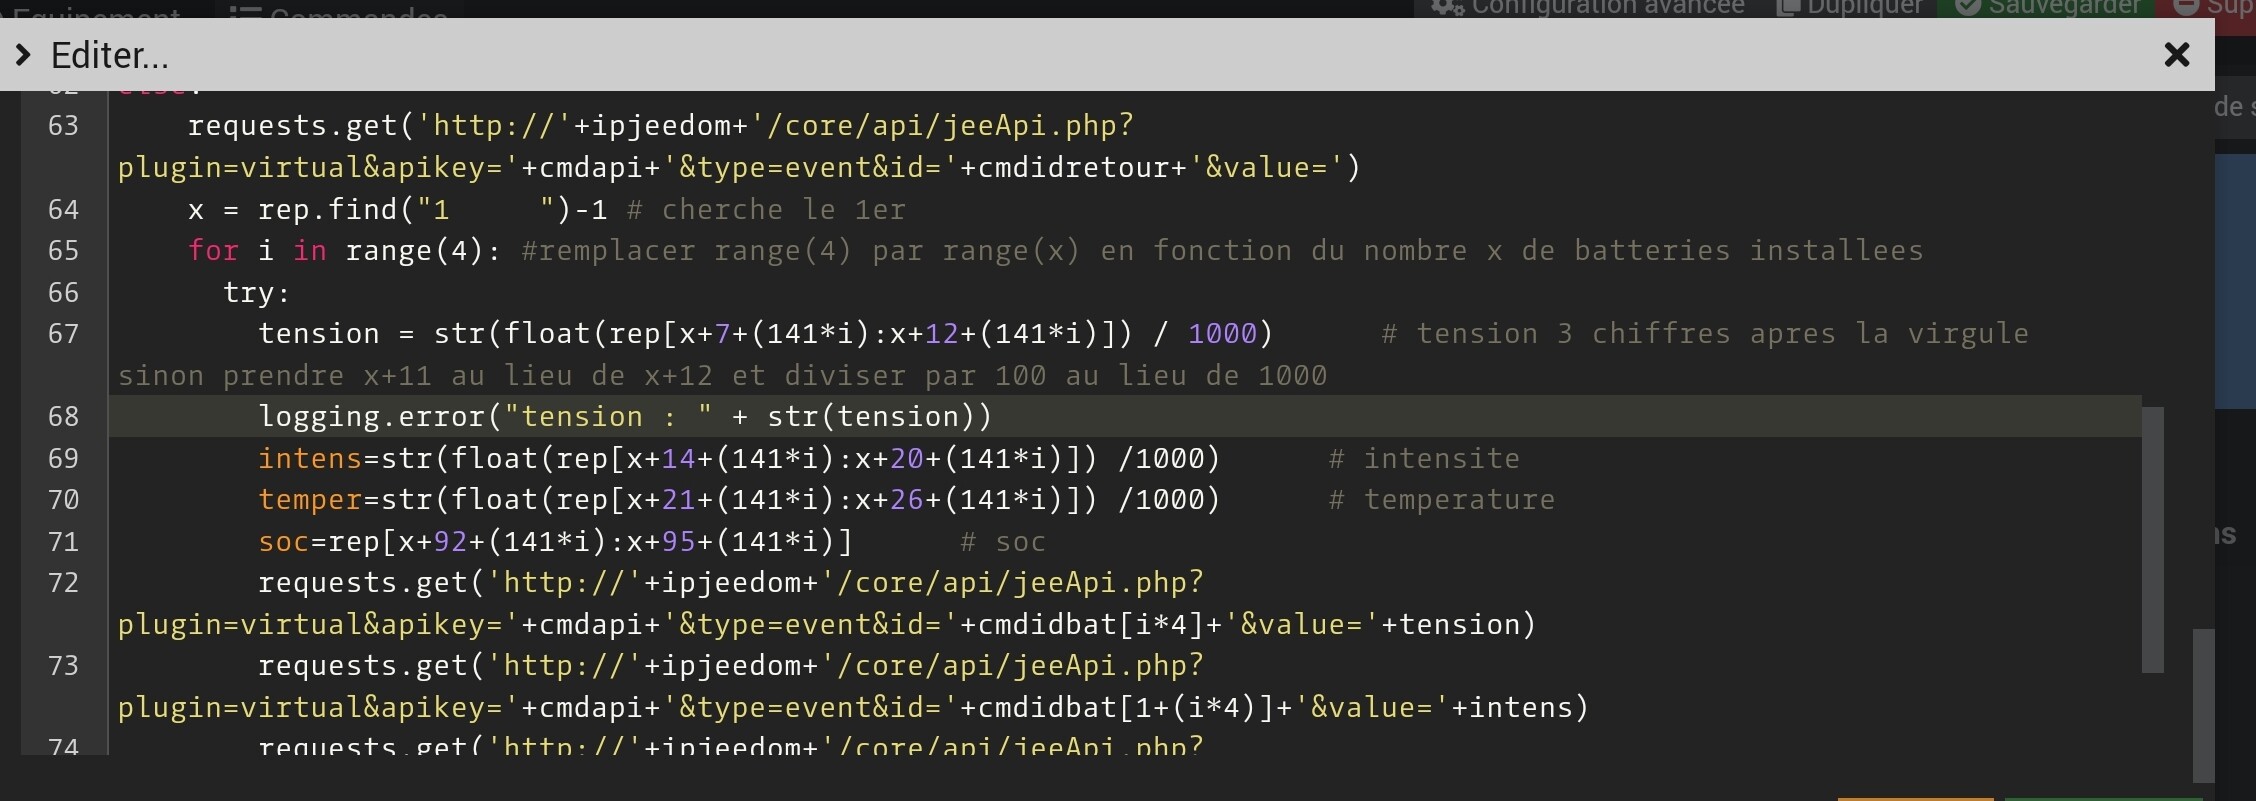
Task: Click the 'soc' variable on line 71
Action: click(x=284, y=542)
